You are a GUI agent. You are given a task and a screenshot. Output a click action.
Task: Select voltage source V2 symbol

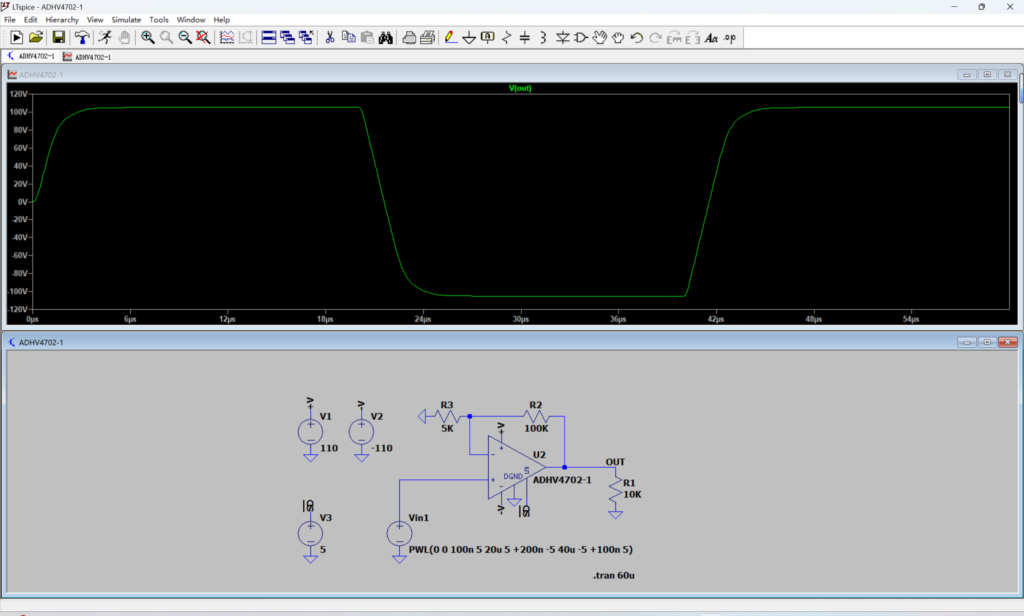361,432
